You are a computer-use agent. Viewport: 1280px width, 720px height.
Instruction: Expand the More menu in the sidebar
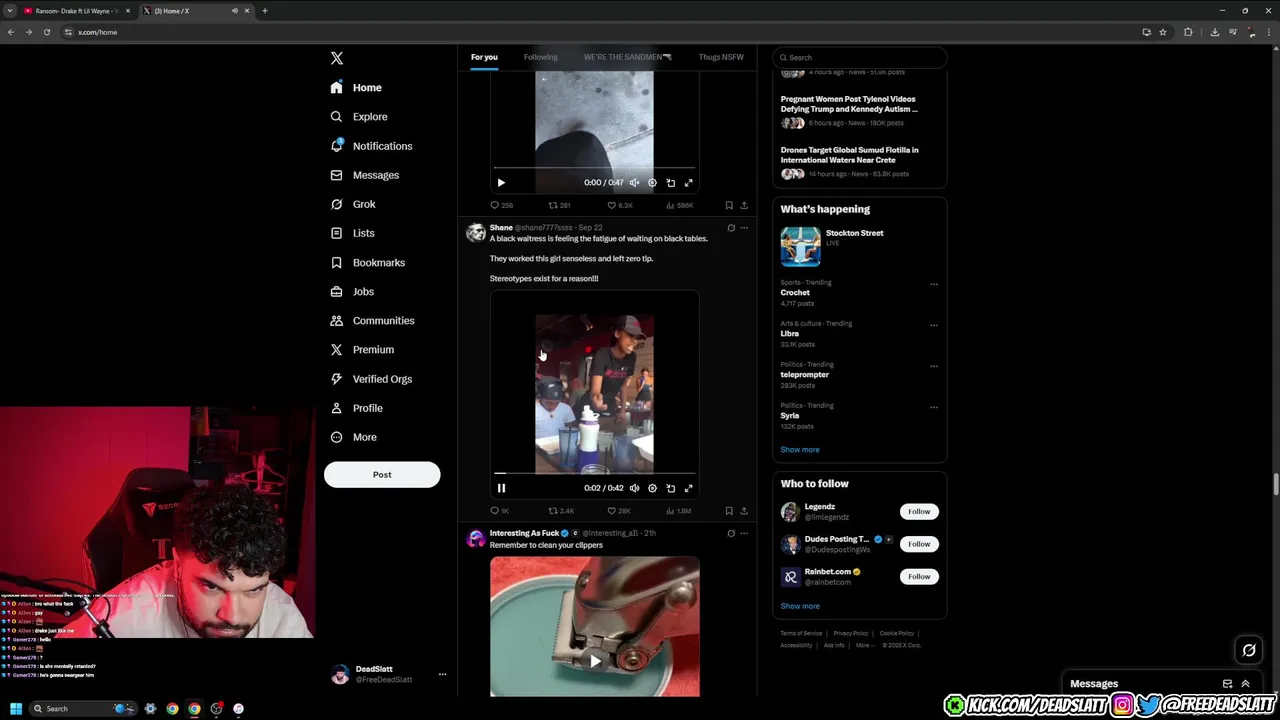(353, 437)
